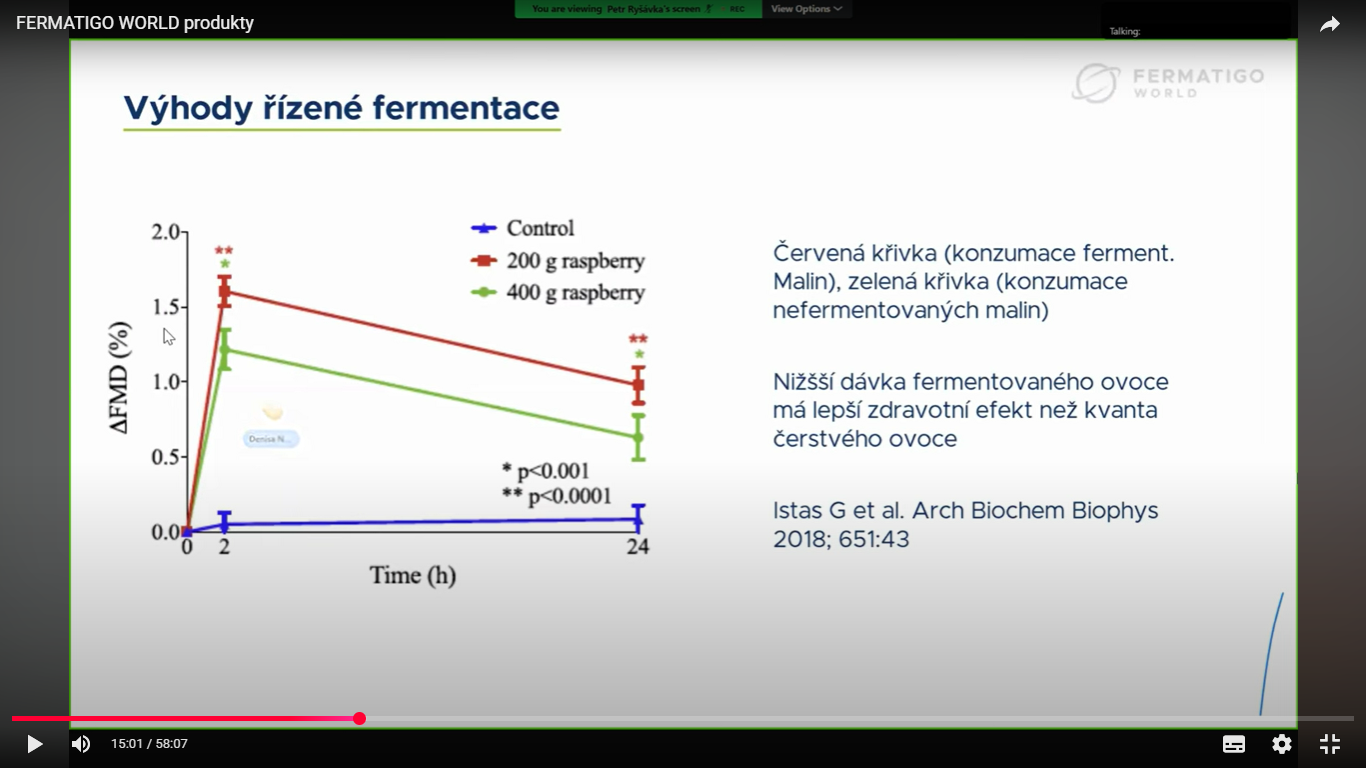Click the red progress bar scrubber handle
1366x768 pixels.
pos(360,718)
